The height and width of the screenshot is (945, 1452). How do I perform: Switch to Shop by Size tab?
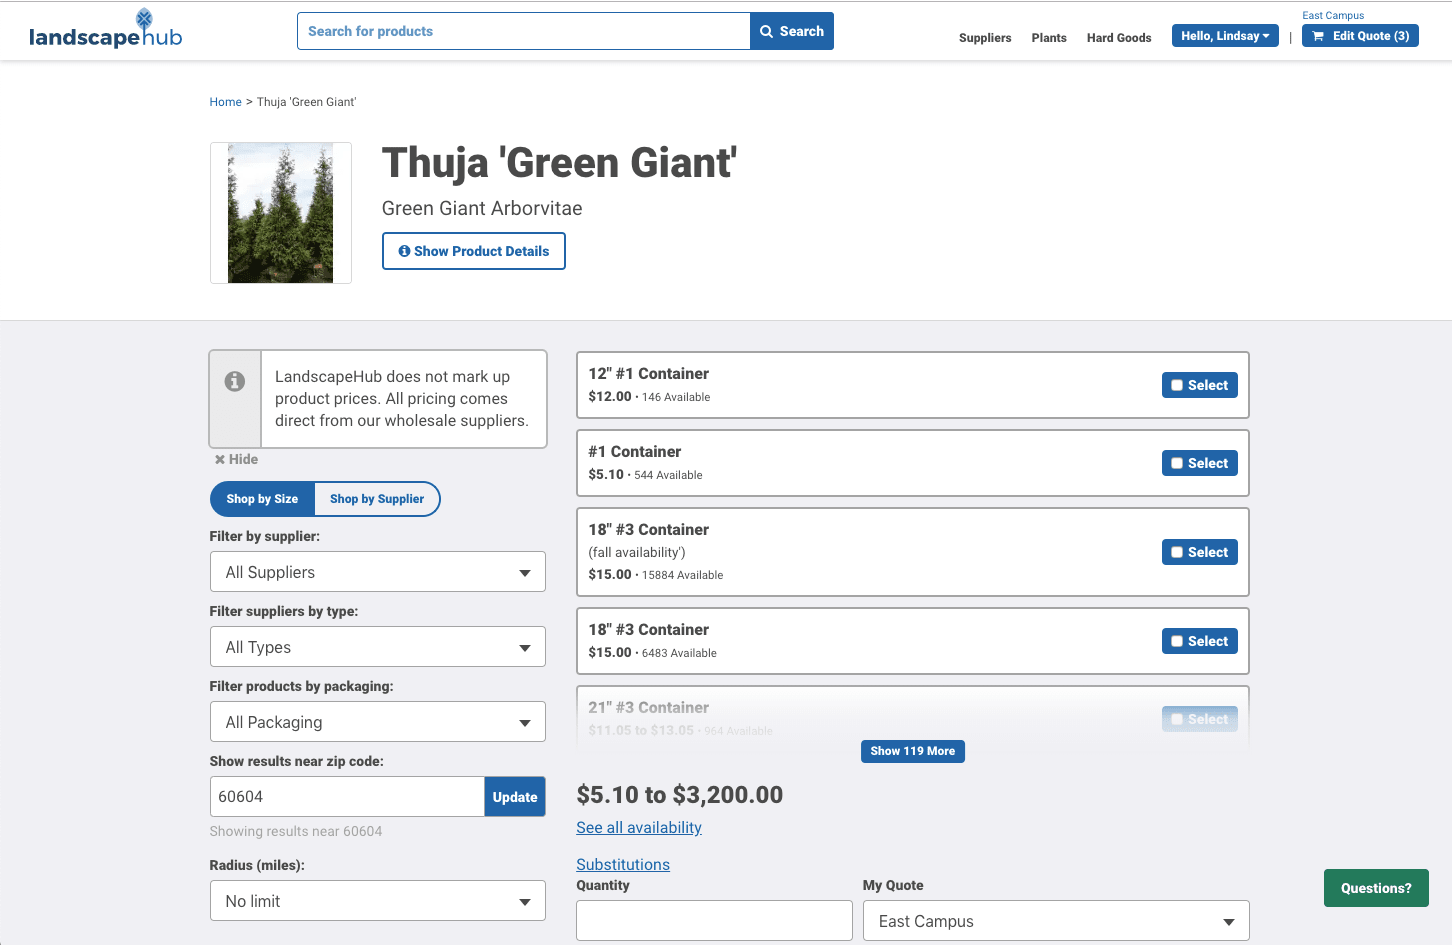click(x=262, y=499)
